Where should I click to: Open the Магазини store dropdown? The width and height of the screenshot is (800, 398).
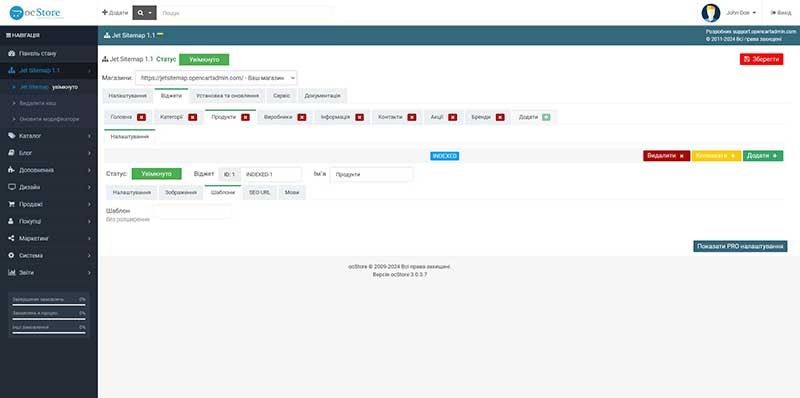[216, 78]
